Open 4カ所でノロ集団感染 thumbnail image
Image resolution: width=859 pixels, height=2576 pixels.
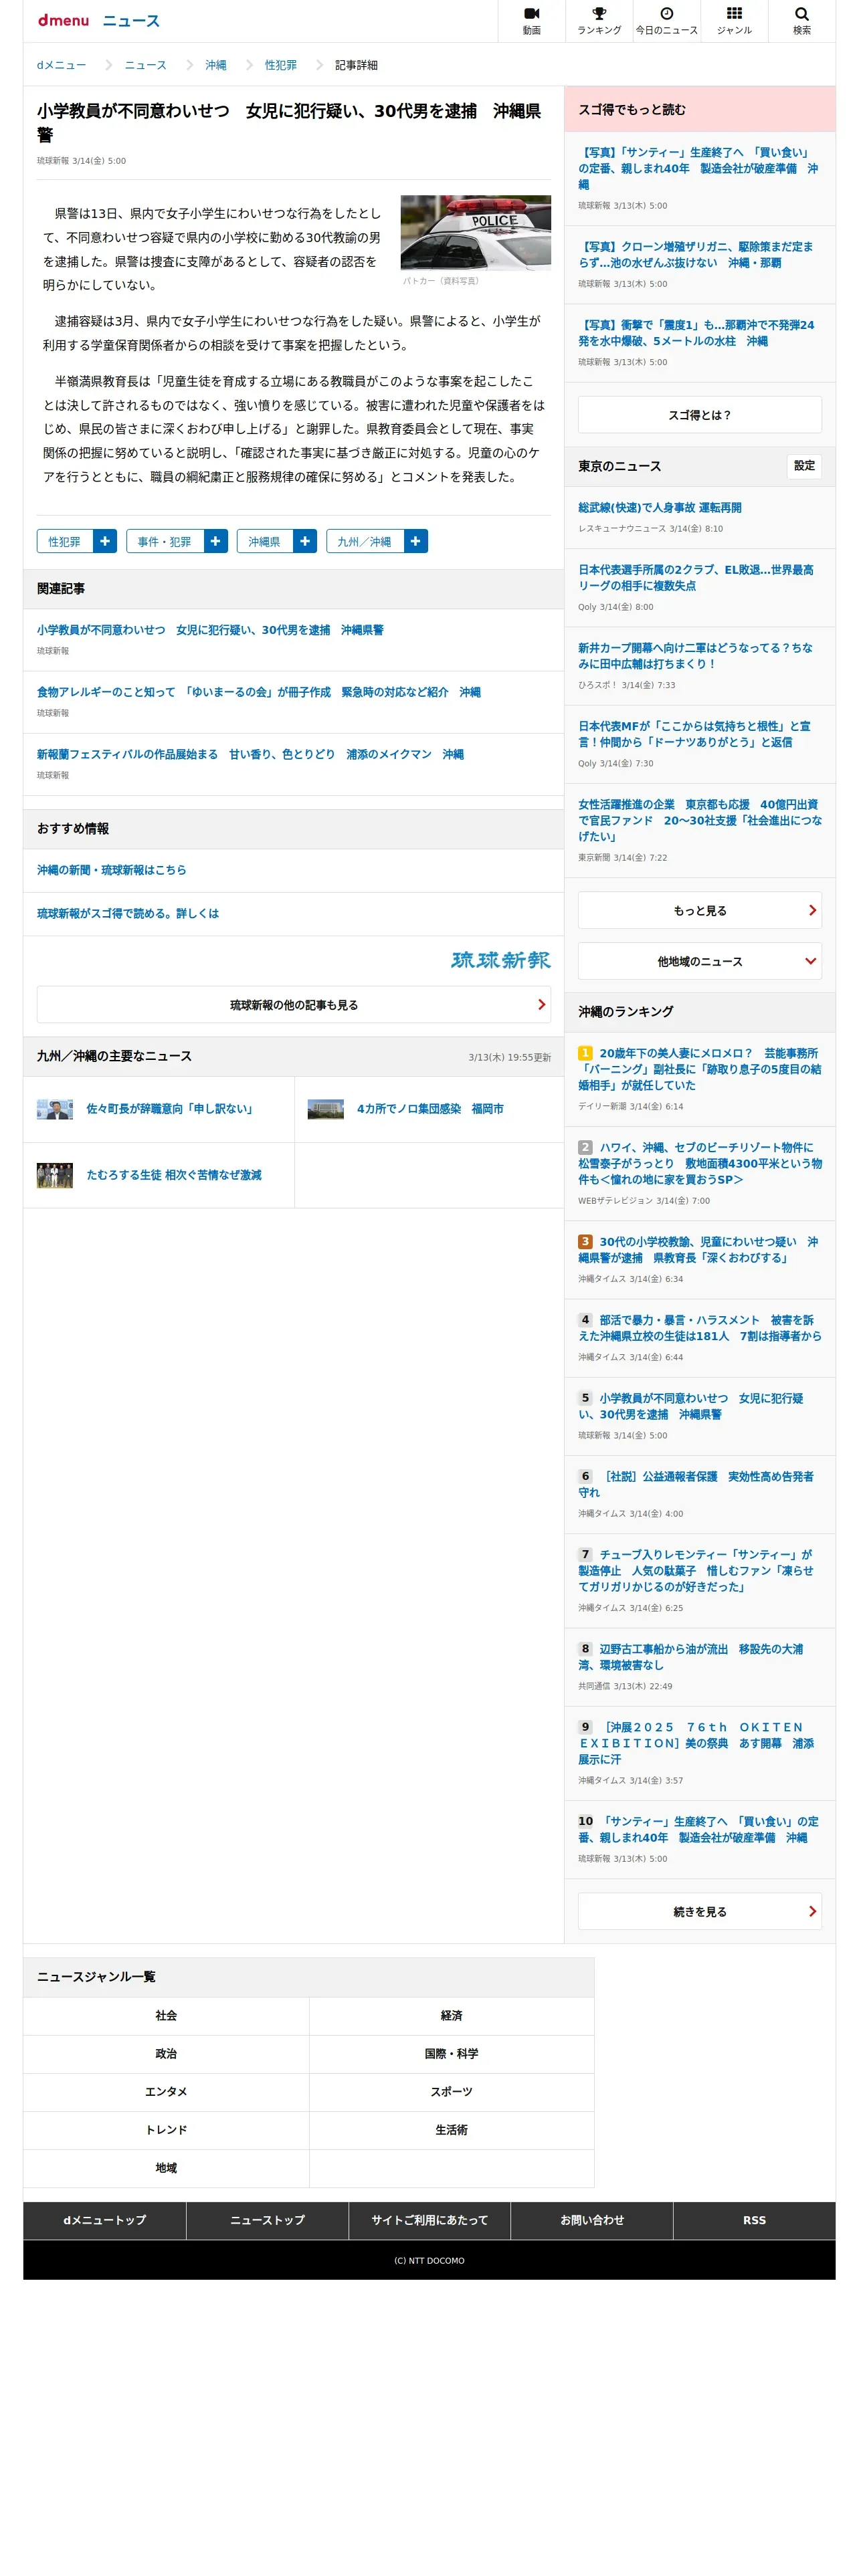(x=325, y=1109)
